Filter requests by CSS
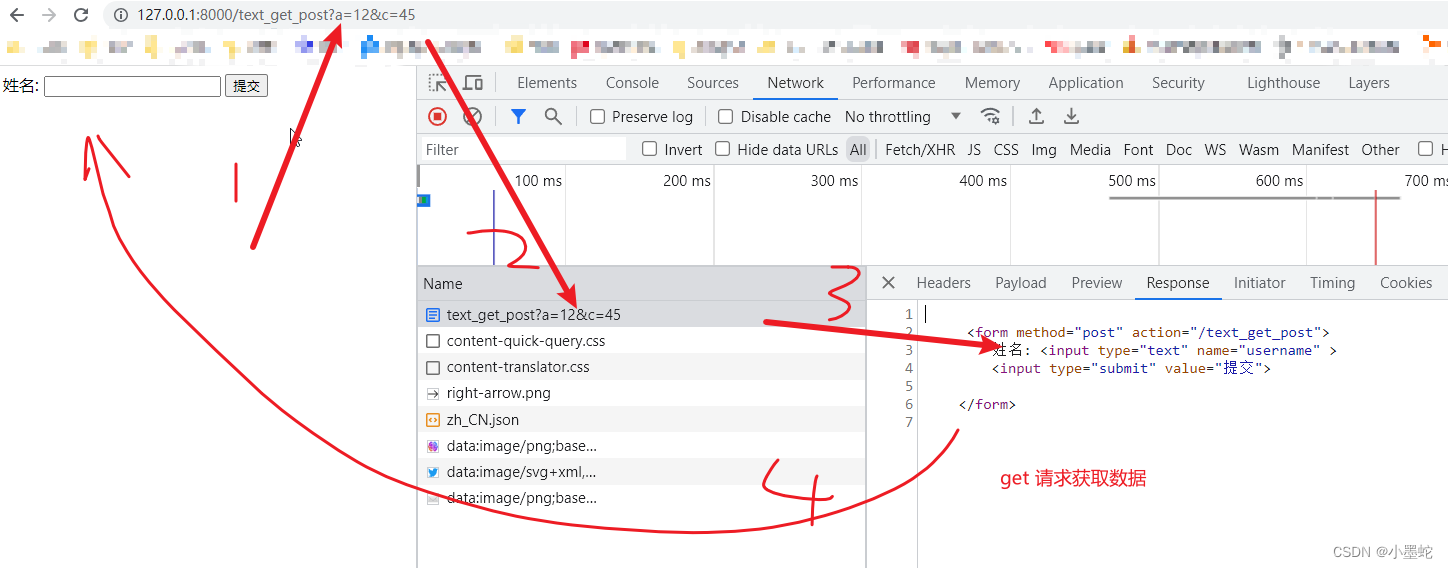Viewport: 1448px width, 568px height. click(x=1006, y=149)
